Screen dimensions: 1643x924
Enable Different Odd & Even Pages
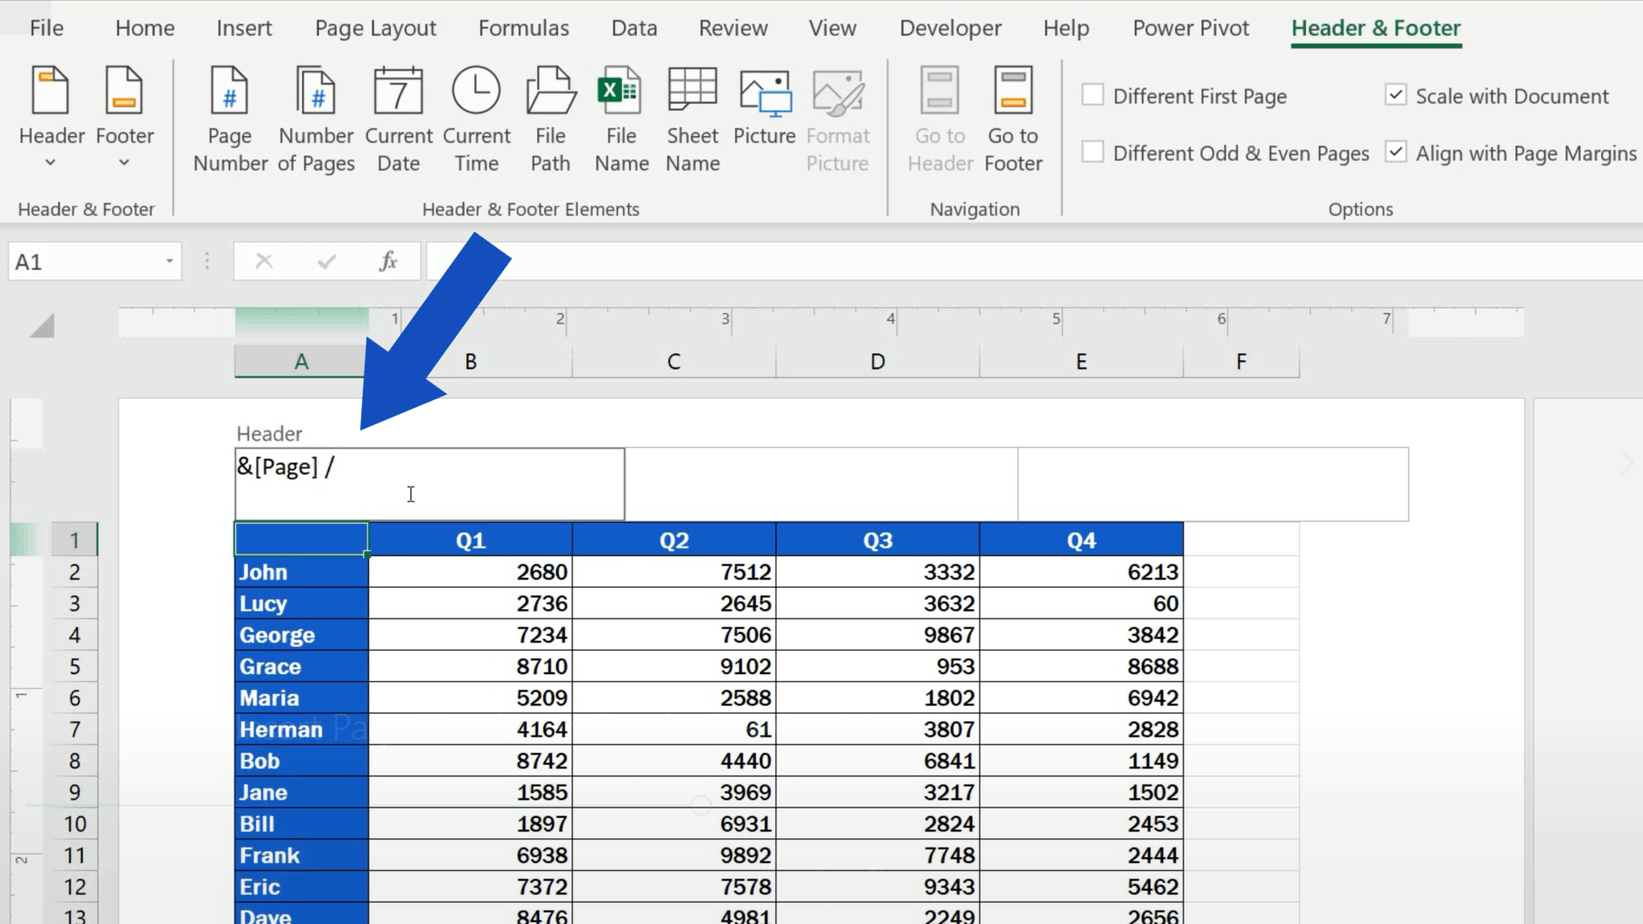[x=1092, y=151]
